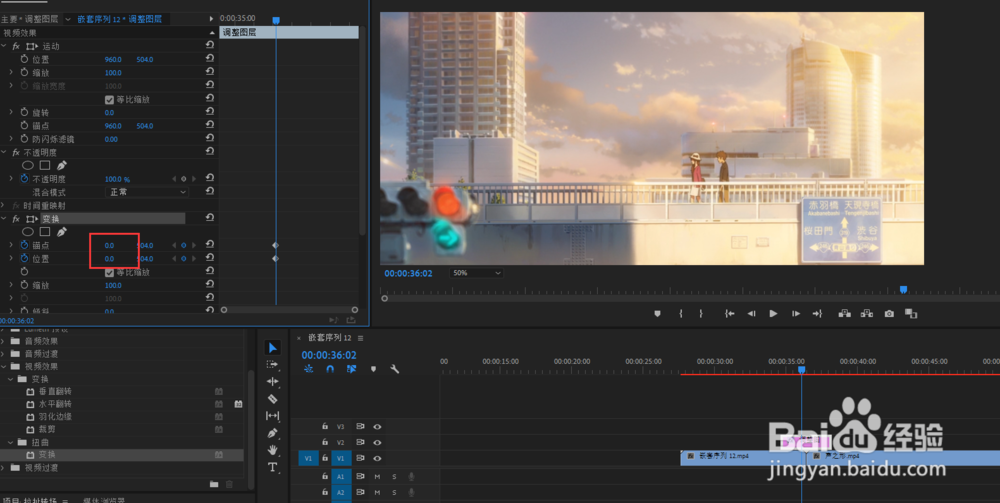This screenshot has height=503, width=1000.
Task: Toggle uniform scale checkbox under Transform effect
Action: 109,272
